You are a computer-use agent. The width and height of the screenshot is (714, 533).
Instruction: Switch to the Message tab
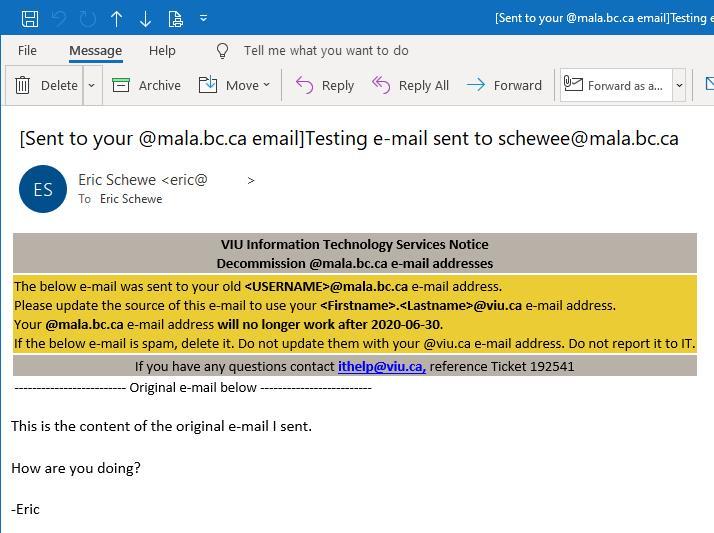[96, 51]
